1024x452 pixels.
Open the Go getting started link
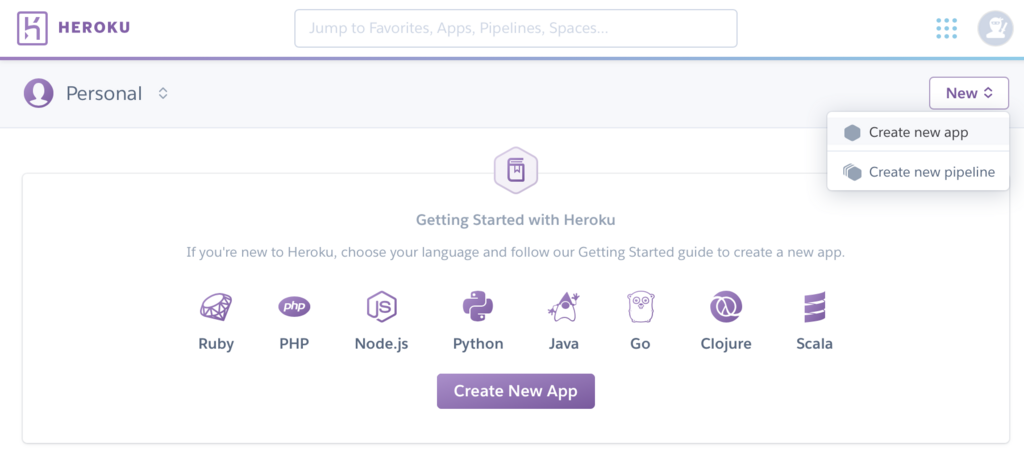(x=640, y=344)
